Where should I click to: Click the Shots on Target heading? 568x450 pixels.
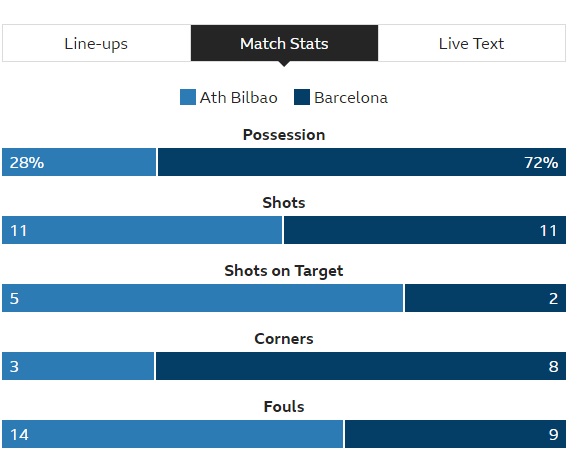pos(284,271)
